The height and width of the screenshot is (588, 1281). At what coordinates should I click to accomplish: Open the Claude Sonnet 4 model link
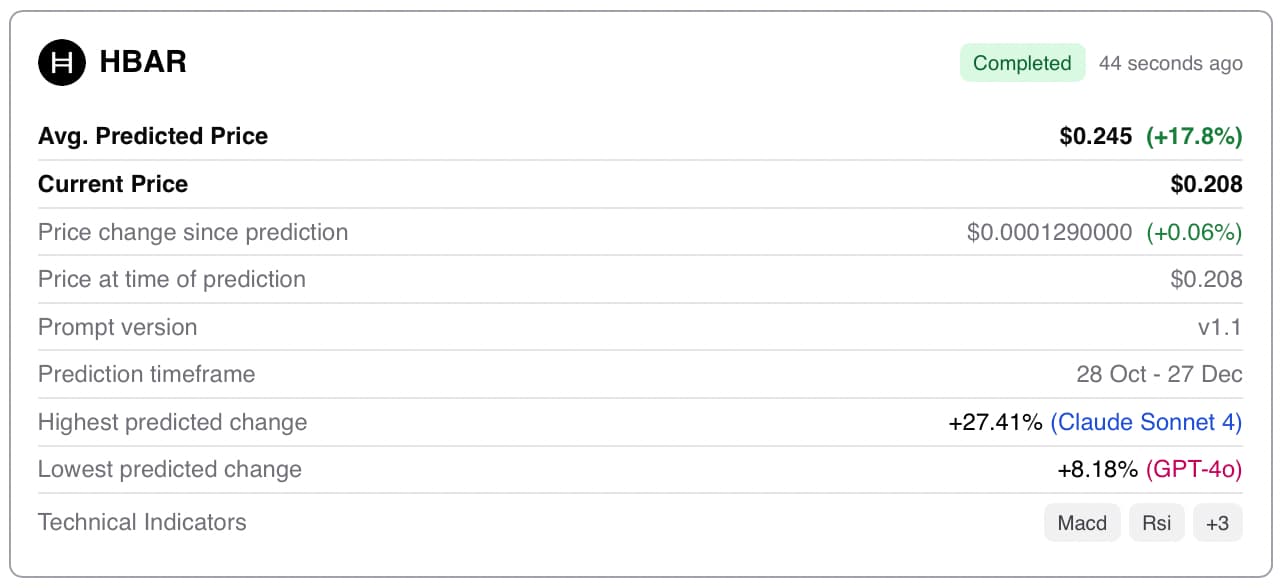[1146, 422]
